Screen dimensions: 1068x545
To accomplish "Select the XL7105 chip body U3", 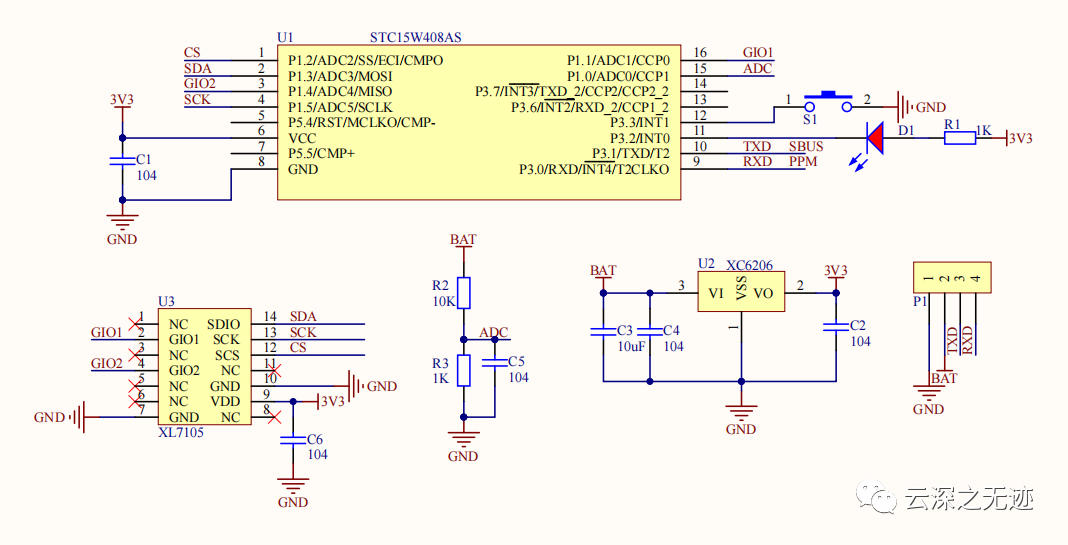I will 205,367.
